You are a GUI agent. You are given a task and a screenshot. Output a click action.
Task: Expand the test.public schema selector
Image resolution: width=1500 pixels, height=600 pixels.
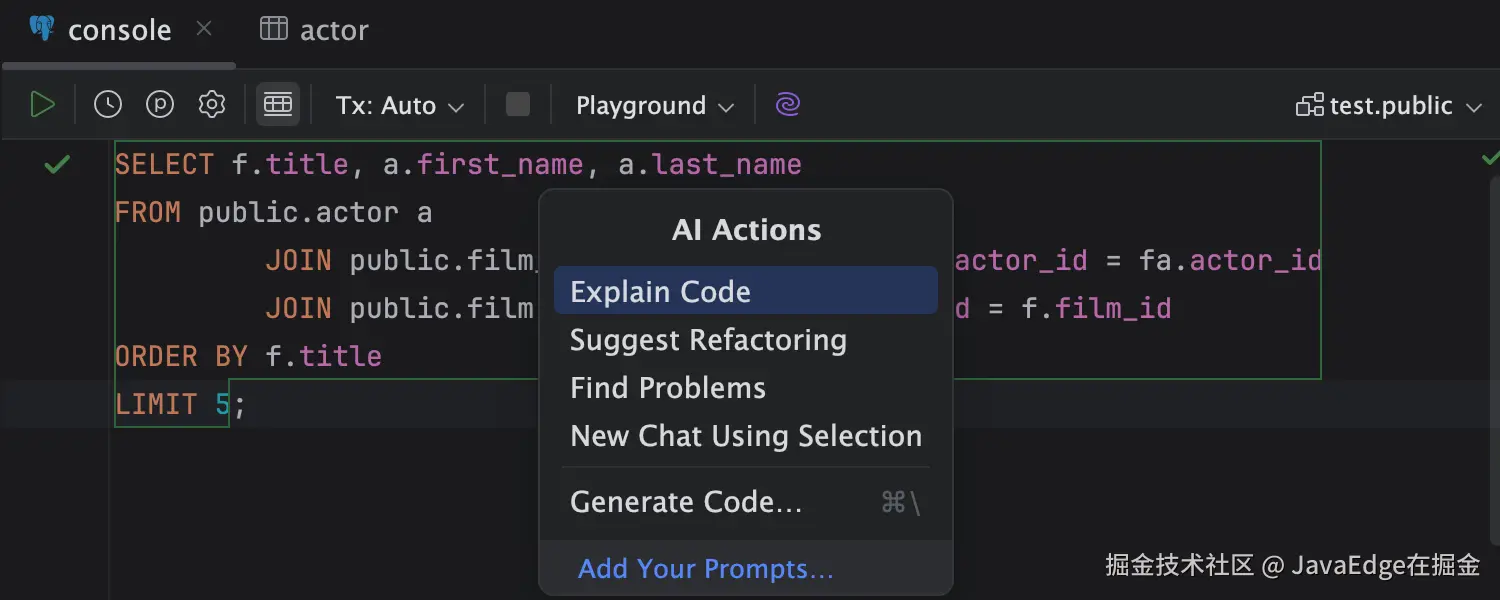(1389, 106)
